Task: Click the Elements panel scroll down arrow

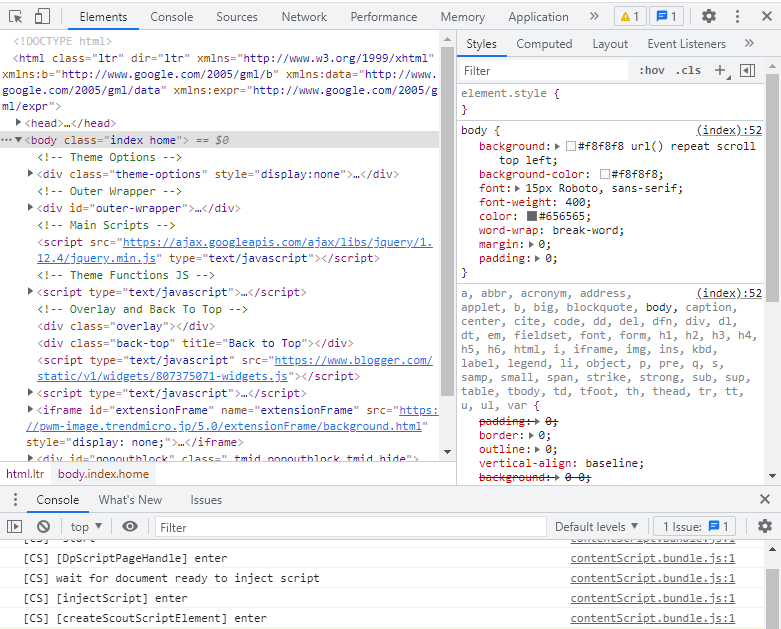Action: [x=447, y=452]
